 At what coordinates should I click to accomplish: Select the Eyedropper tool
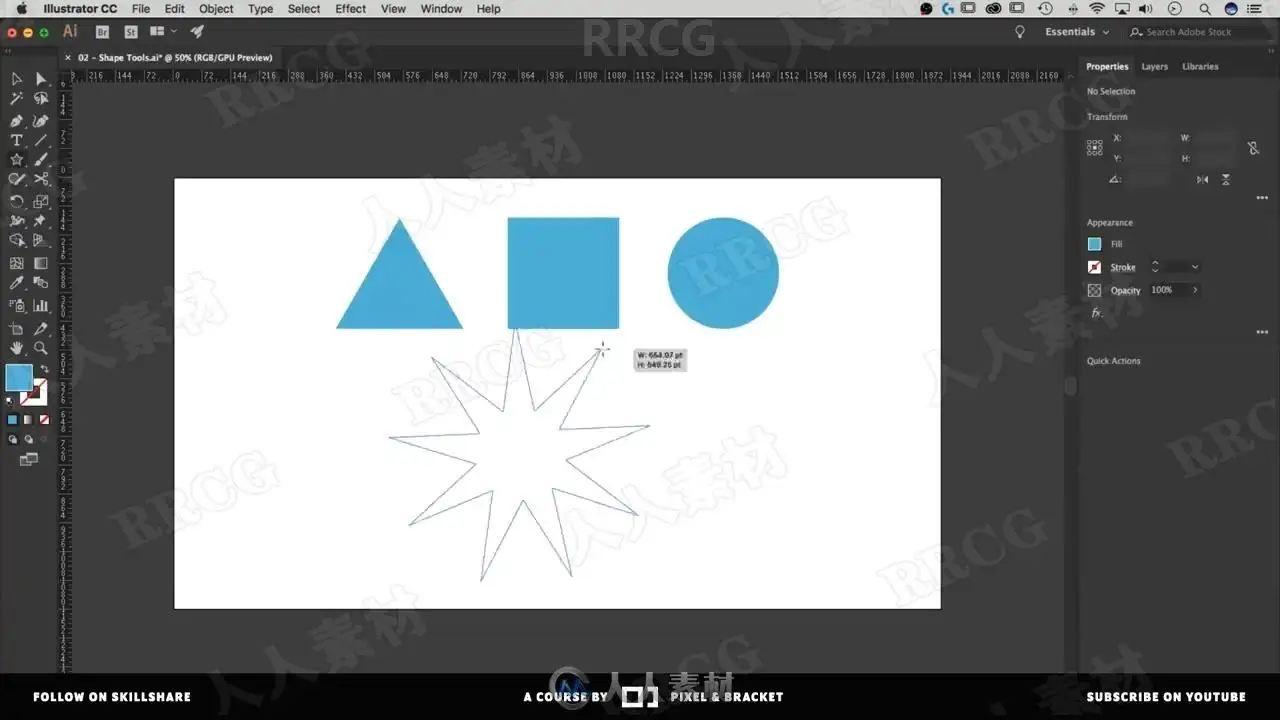(17, 284)
